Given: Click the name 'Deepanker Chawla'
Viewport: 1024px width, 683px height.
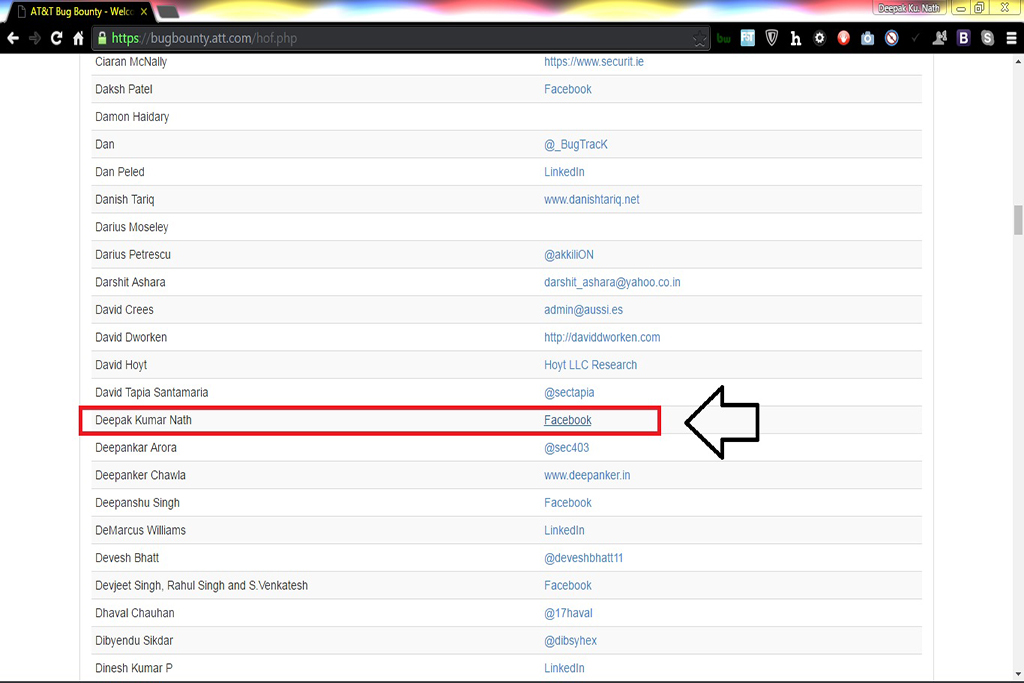Looking at the screenshot, I should [x=140, y=475].
